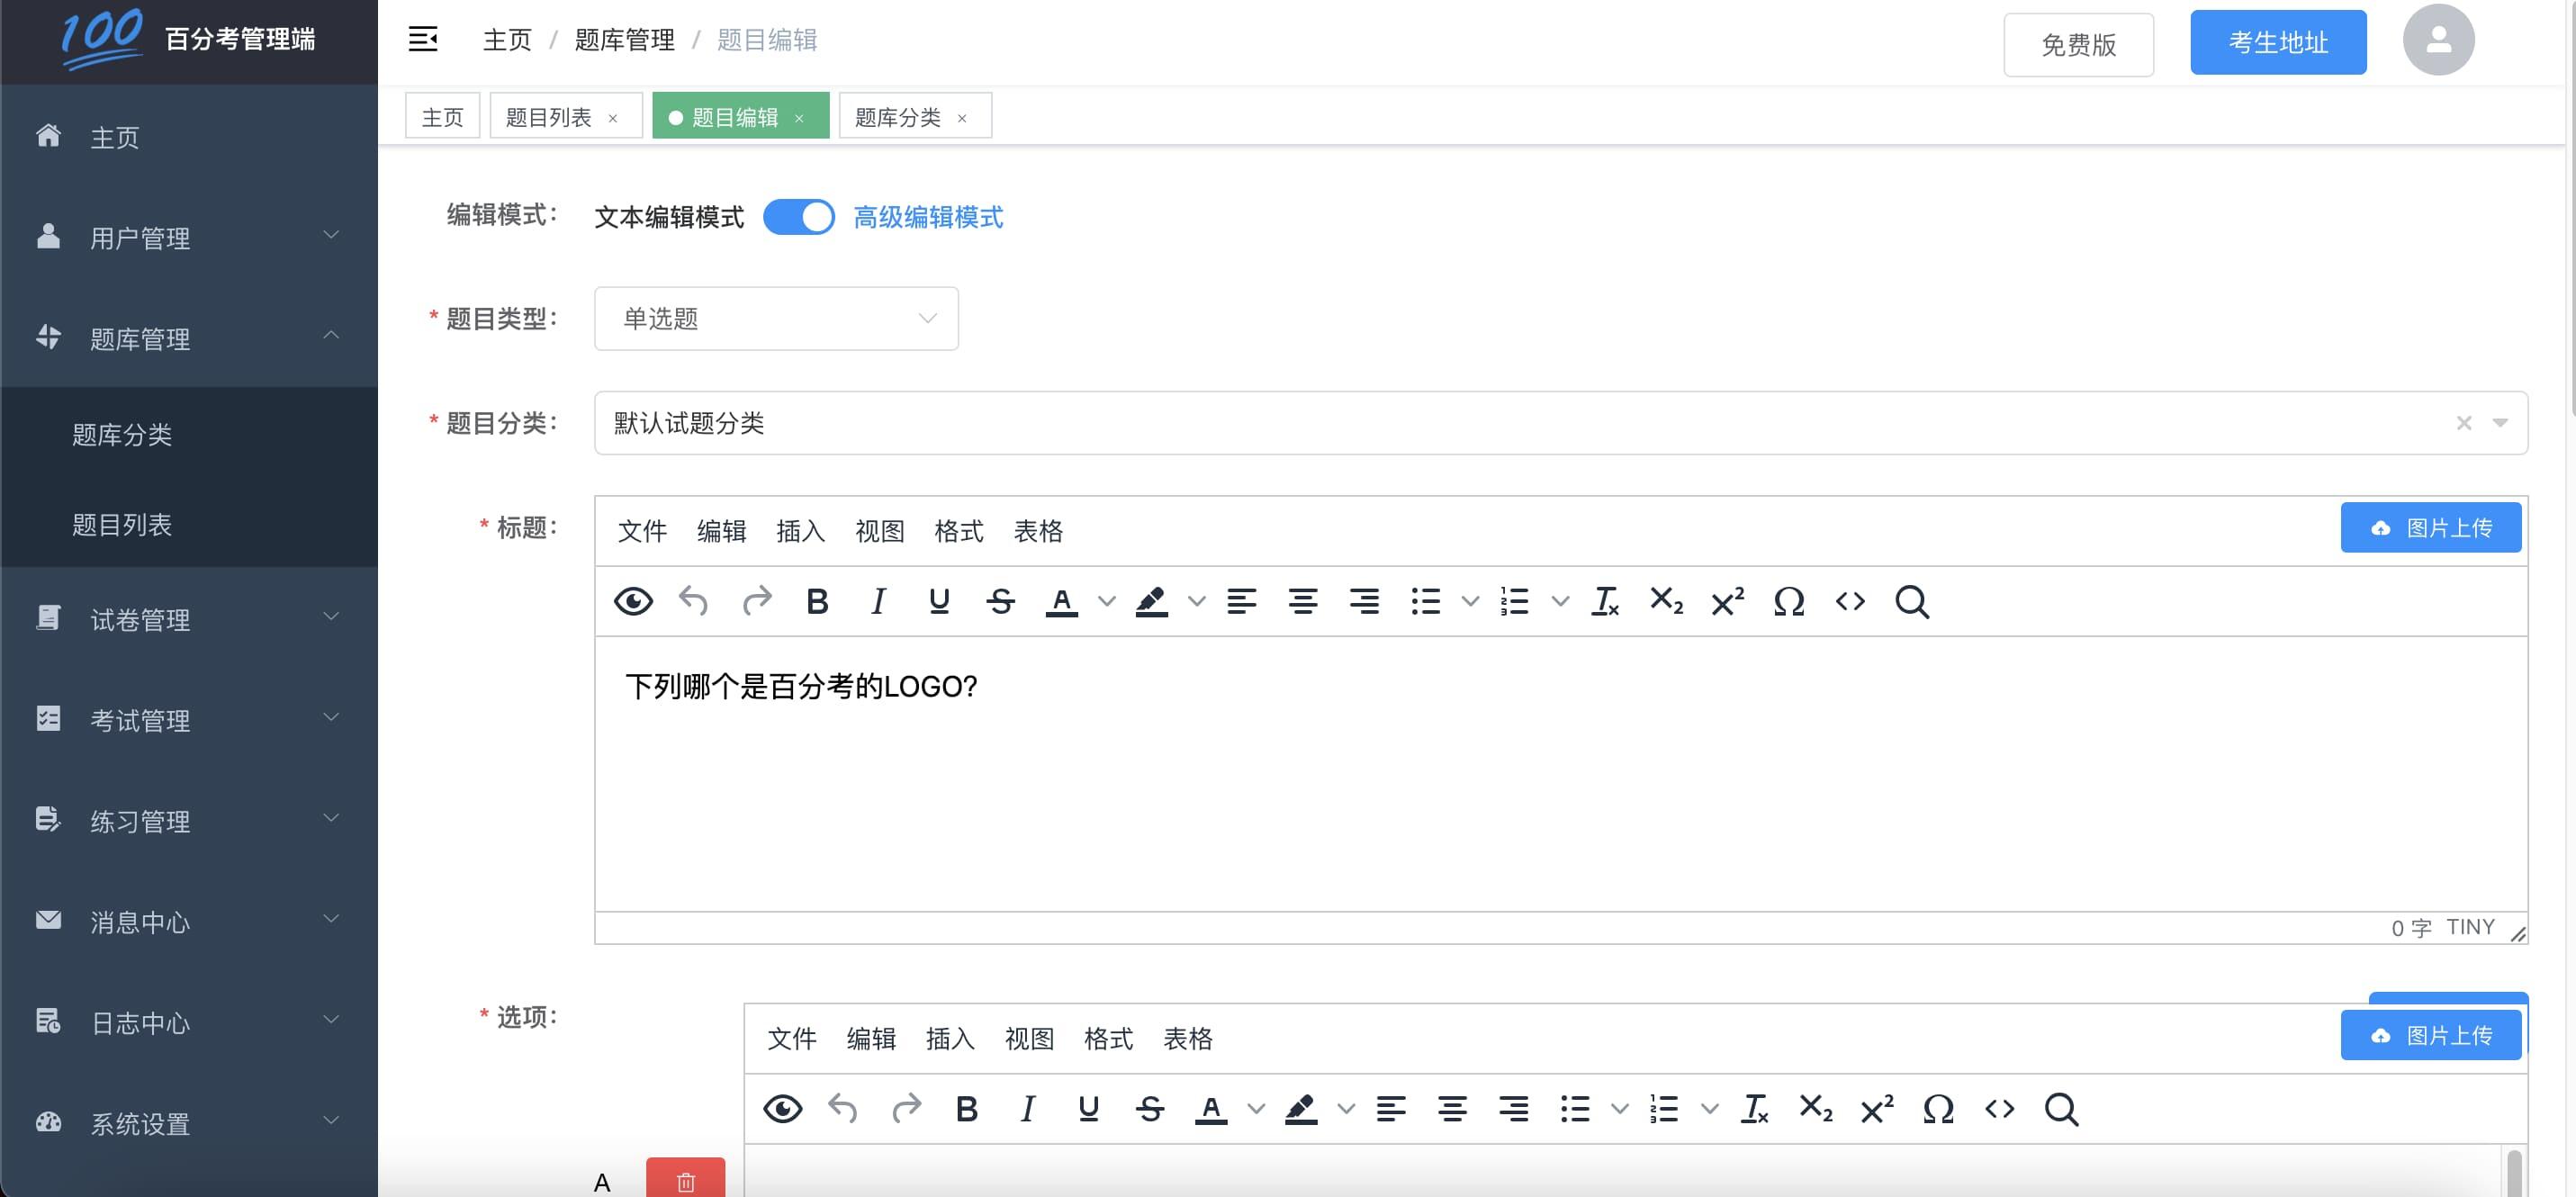This screenshot has height=1197, width=2576.
Task: Click Italic in the title editor toolbar
Action: pyautogui.click(x=878, y=601)
